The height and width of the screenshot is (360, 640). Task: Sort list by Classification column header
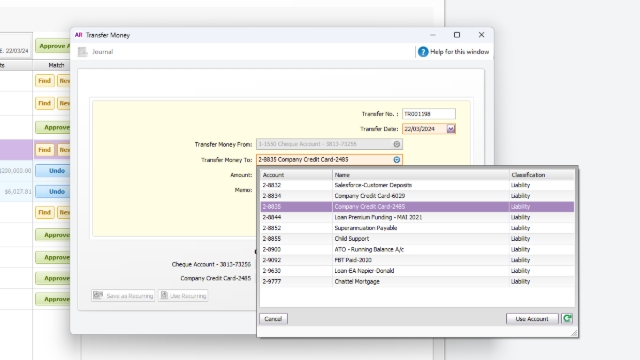coord(542,175)
